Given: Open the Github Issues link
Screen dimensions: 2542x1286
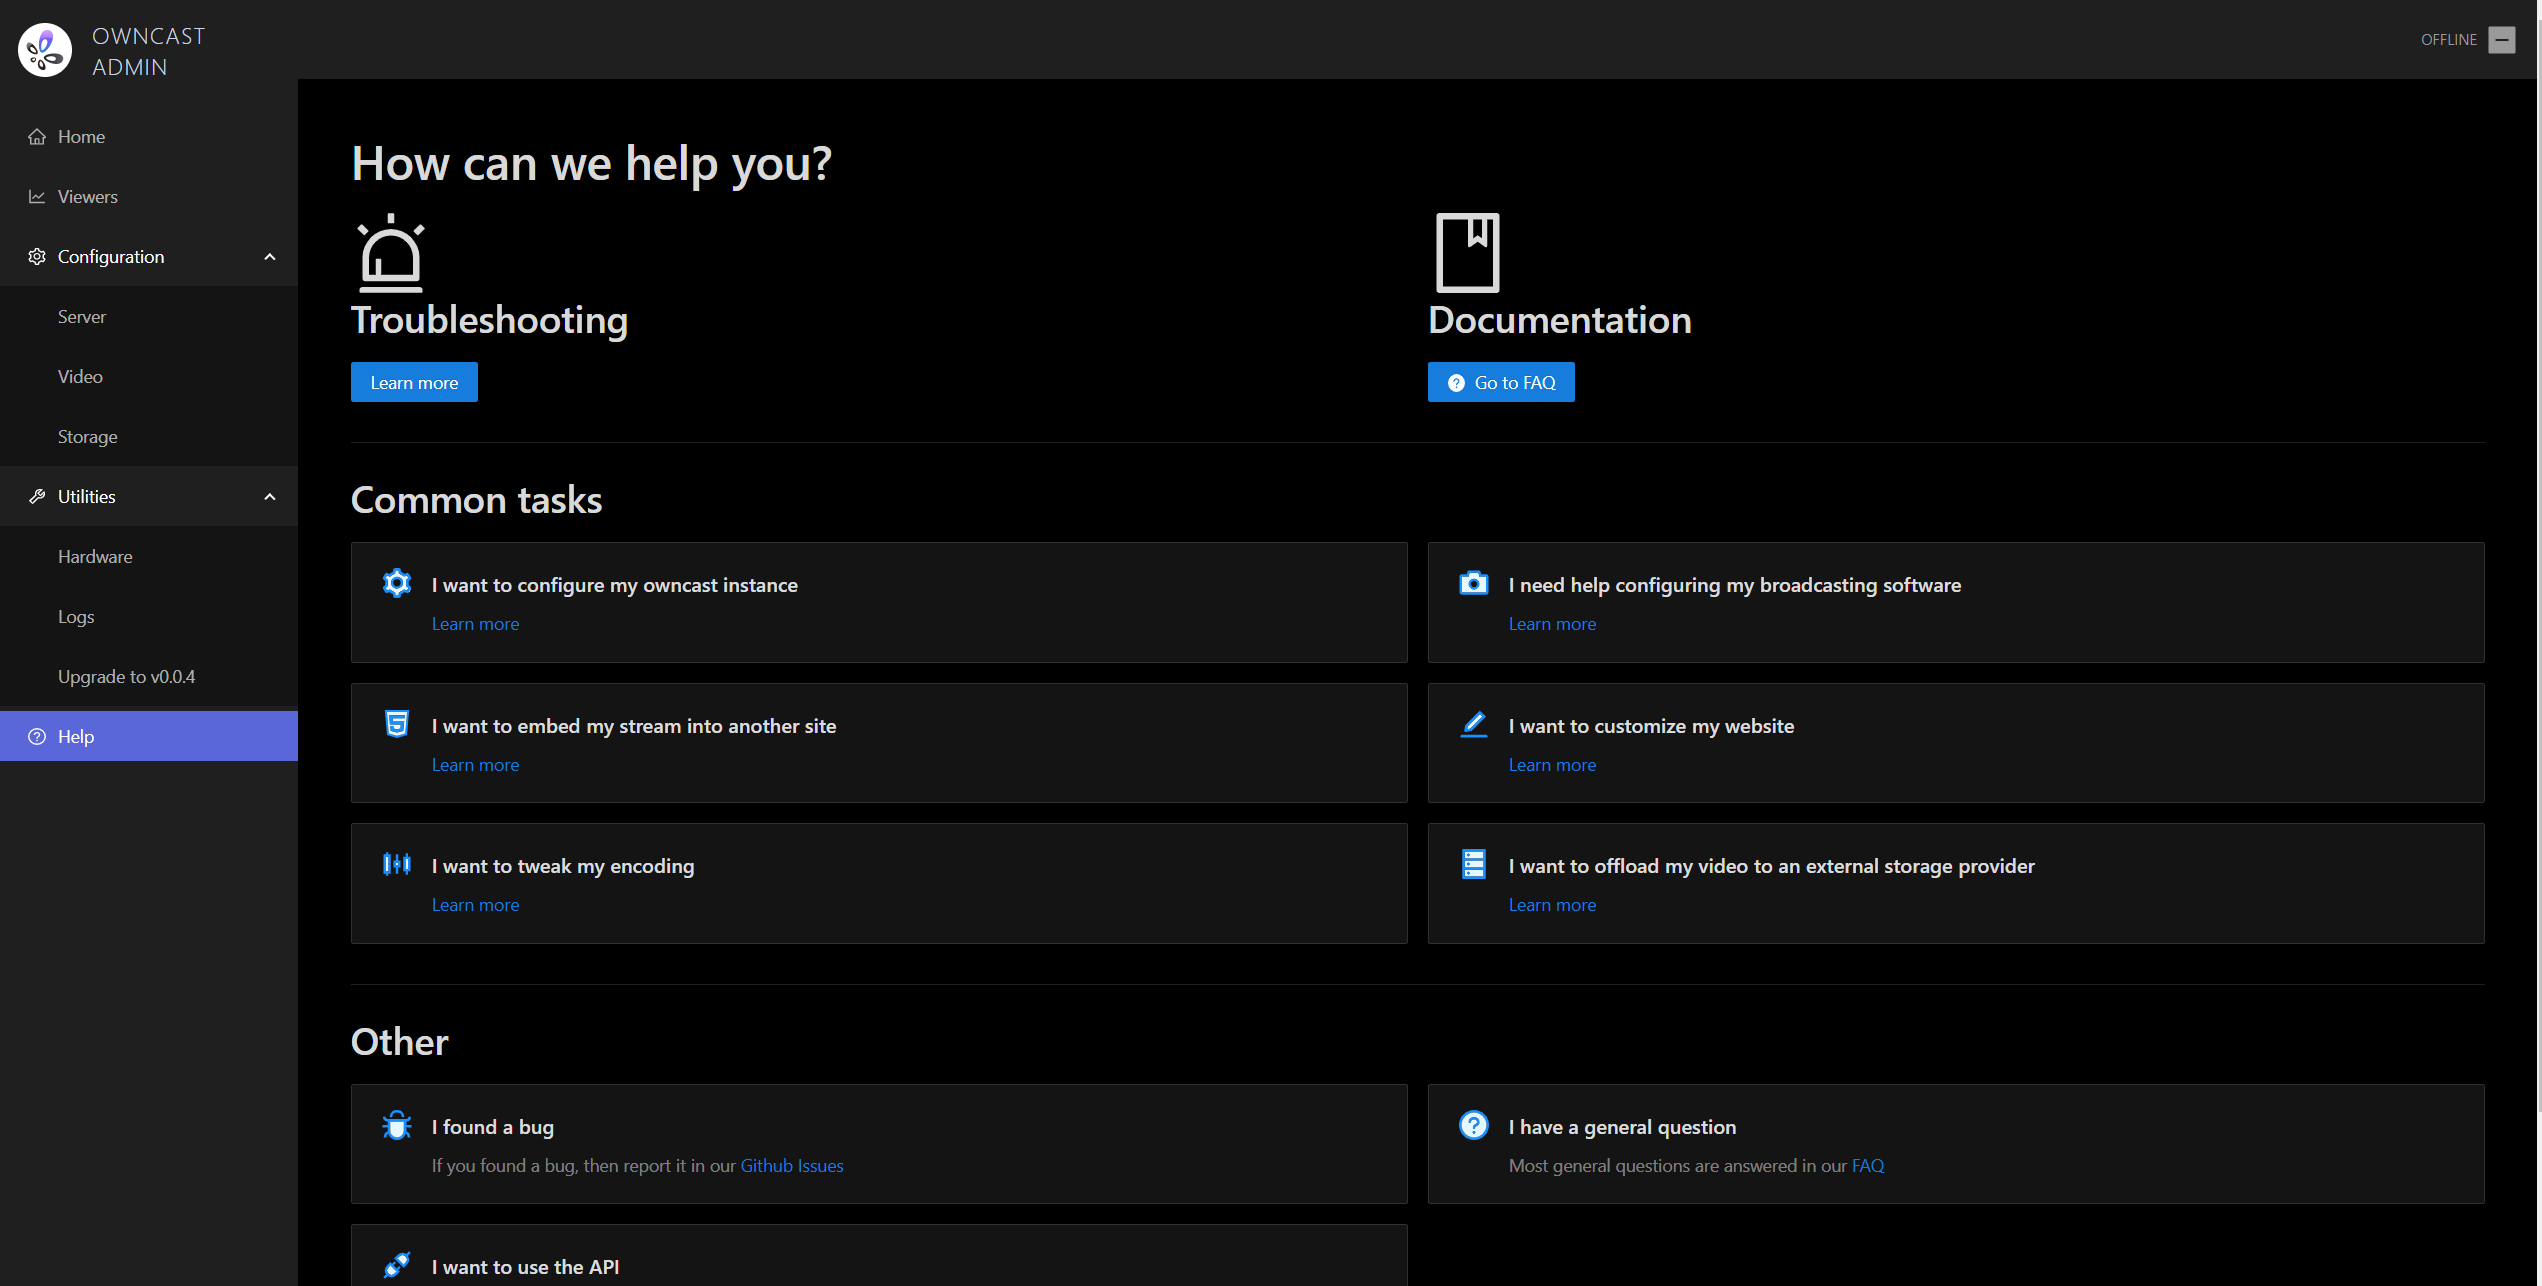Looking at the screenshot, I should pos(791,1165).
